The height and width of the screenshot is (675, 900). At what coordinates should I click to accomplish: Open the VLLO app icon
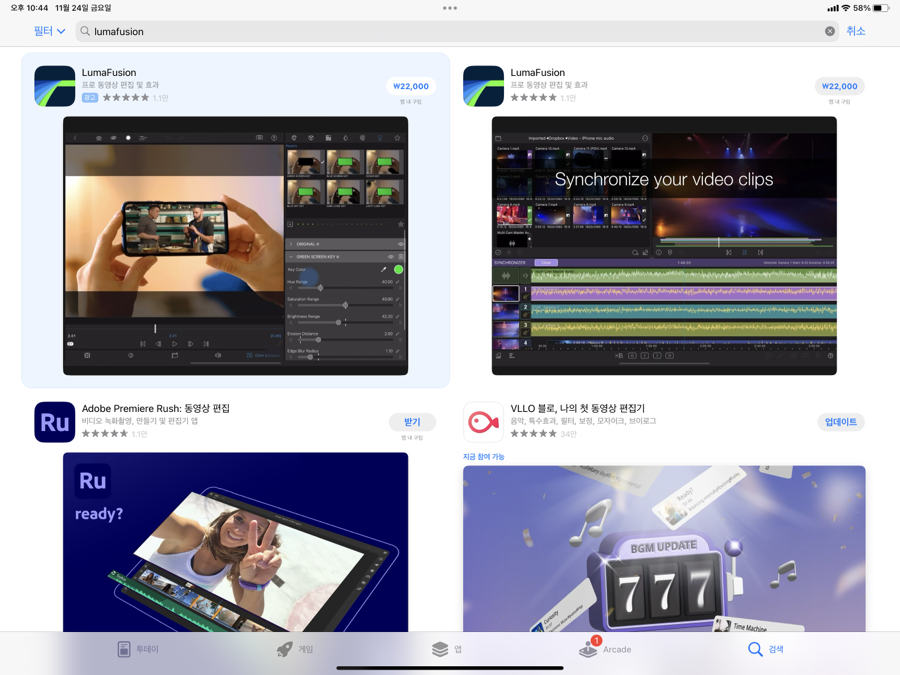click(483, 422)
